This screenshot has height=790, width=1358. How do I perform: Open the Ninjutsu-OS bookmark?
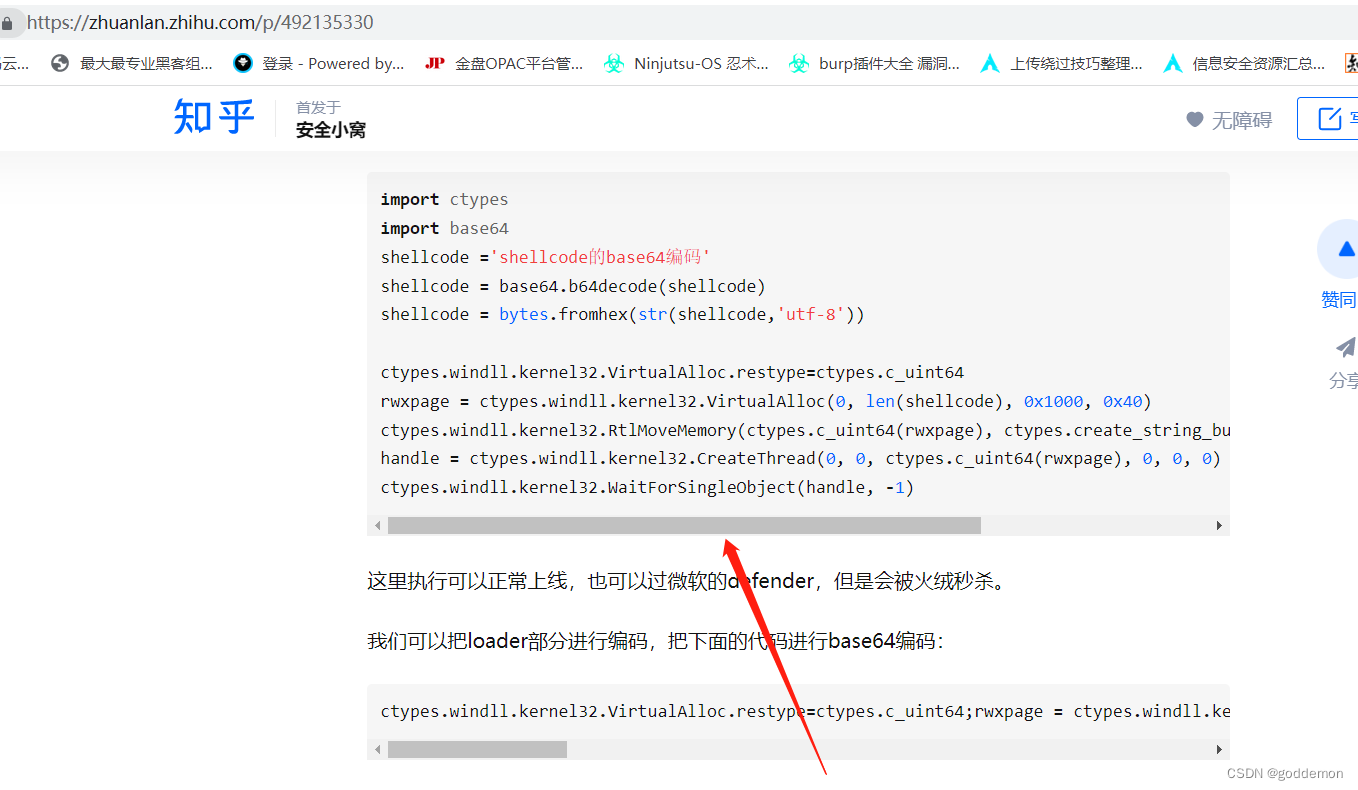[687, 63]
